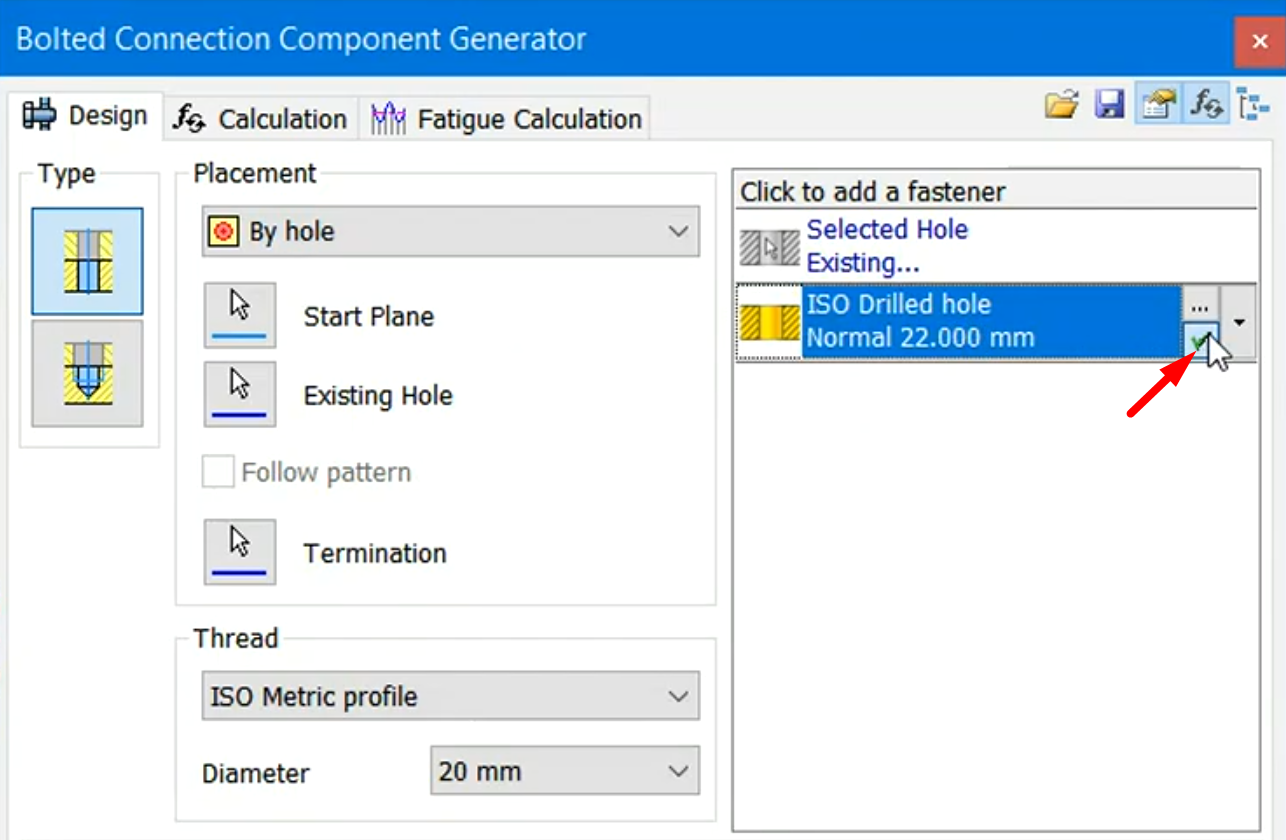Open the By hole placement dropdown
This screenshot has height=840, width=1286.
450,232
